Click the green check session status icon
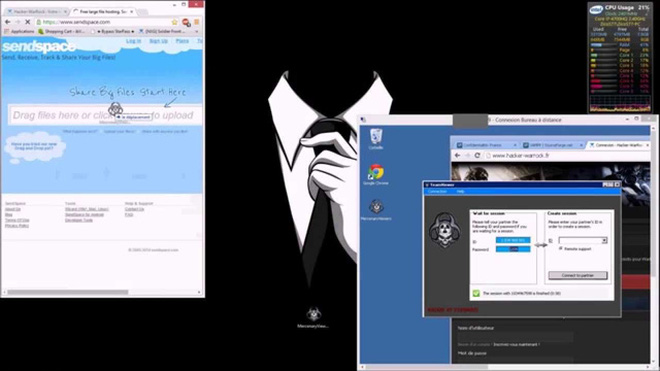The image size is (660, 371). [476, 294]
